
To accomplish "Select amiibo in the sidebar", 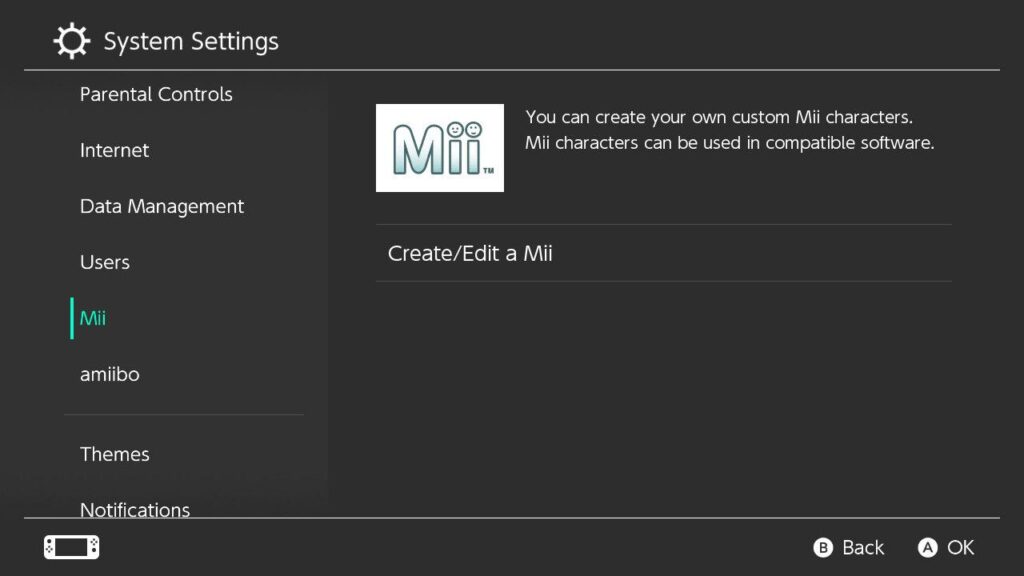I will 110,374.
